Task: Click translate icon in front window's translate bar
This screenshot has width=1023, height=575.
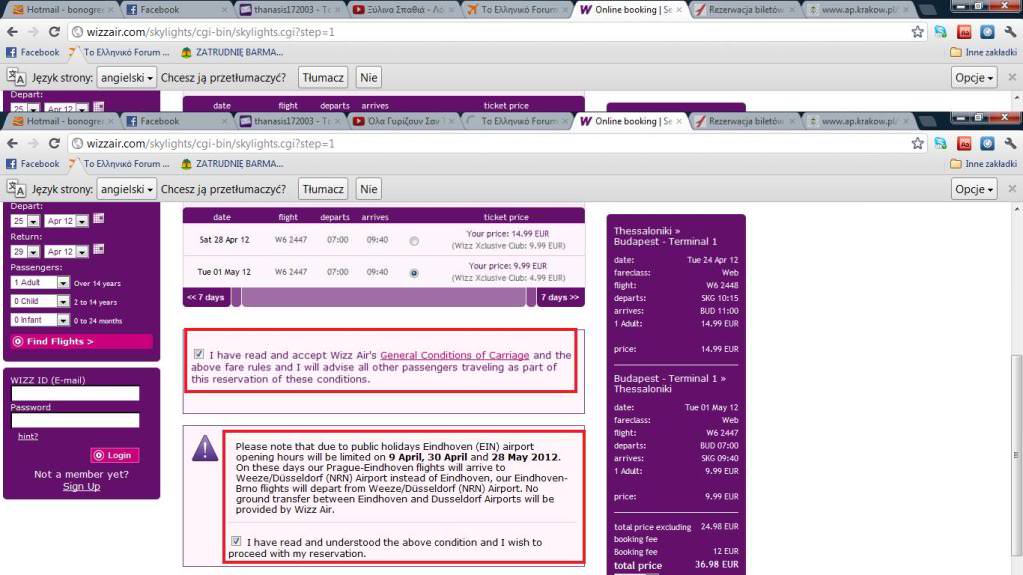Action: point(16,189)
